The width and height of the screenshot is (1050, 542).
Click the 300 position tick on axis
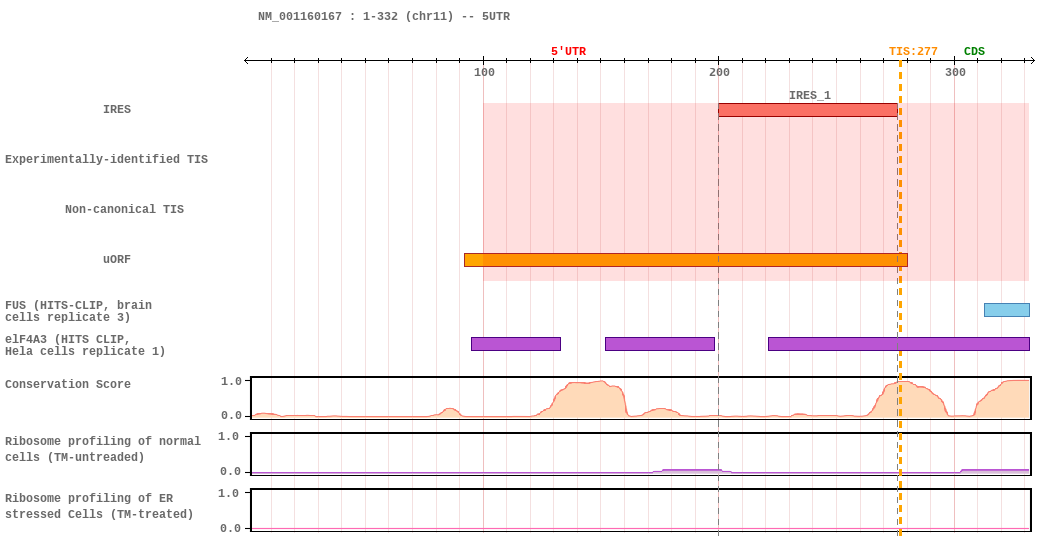955,72
